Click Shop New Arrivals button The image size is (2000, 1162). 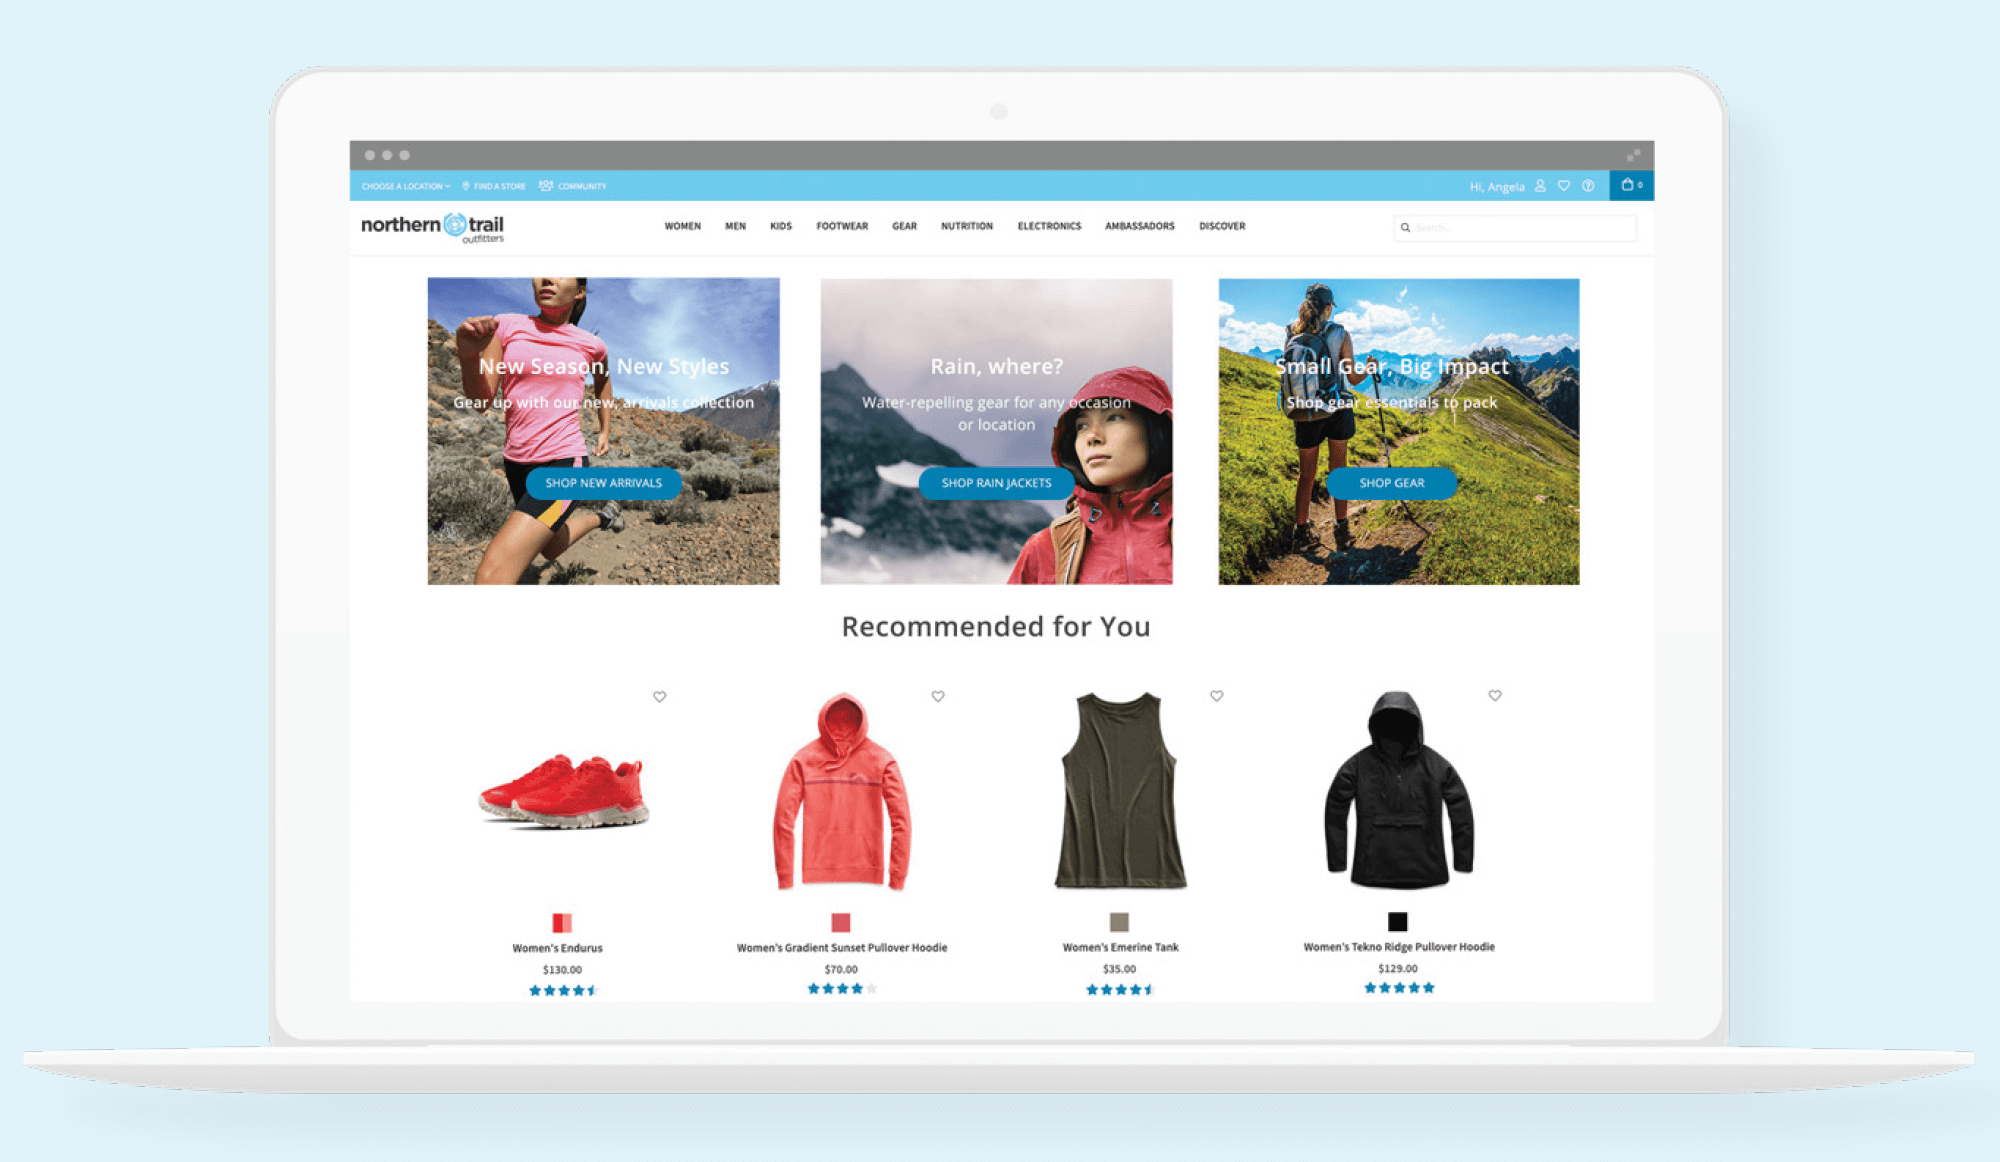click(604, 481)
